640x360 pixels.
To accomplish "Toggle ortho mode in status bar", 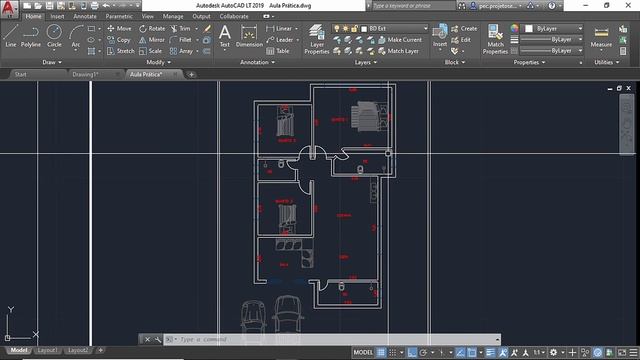I will 412,352.
